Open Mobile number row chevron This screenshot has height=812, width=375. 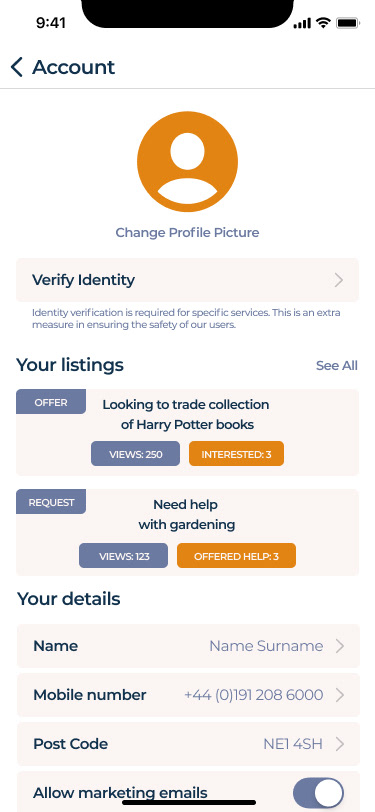coord(340,695)
